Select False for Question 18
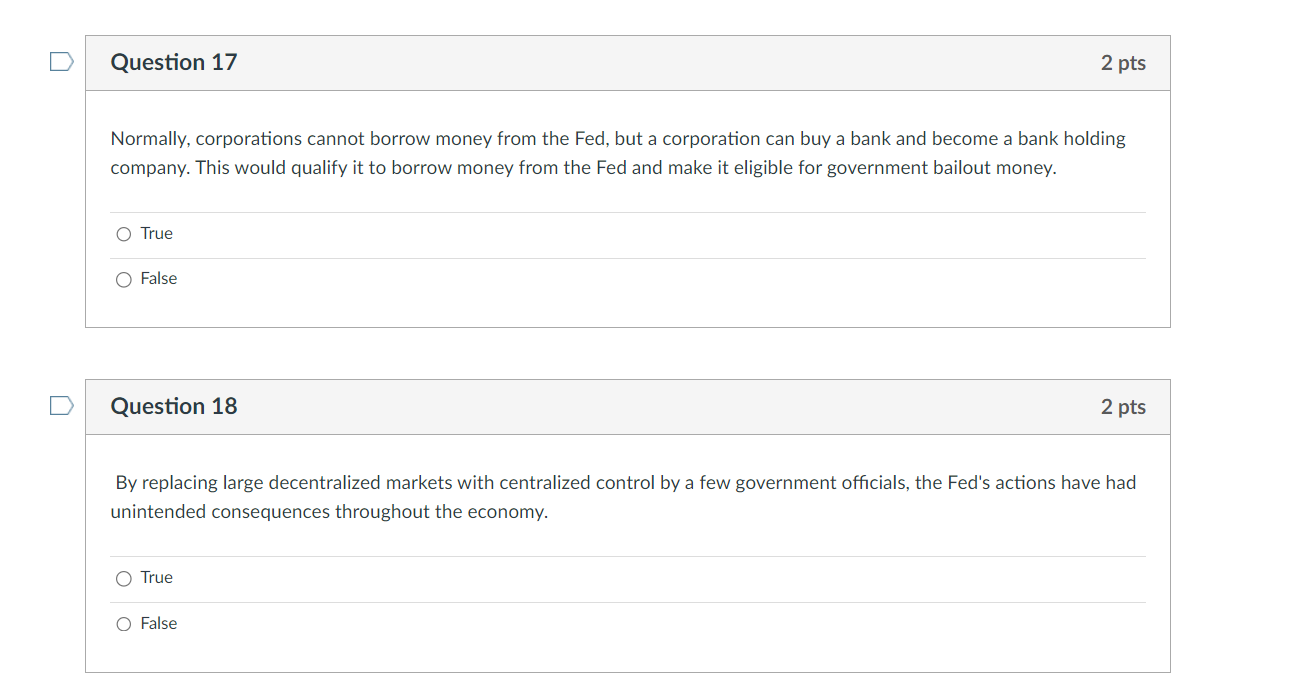The image size is (1292, 694). (x=123, y=623)
